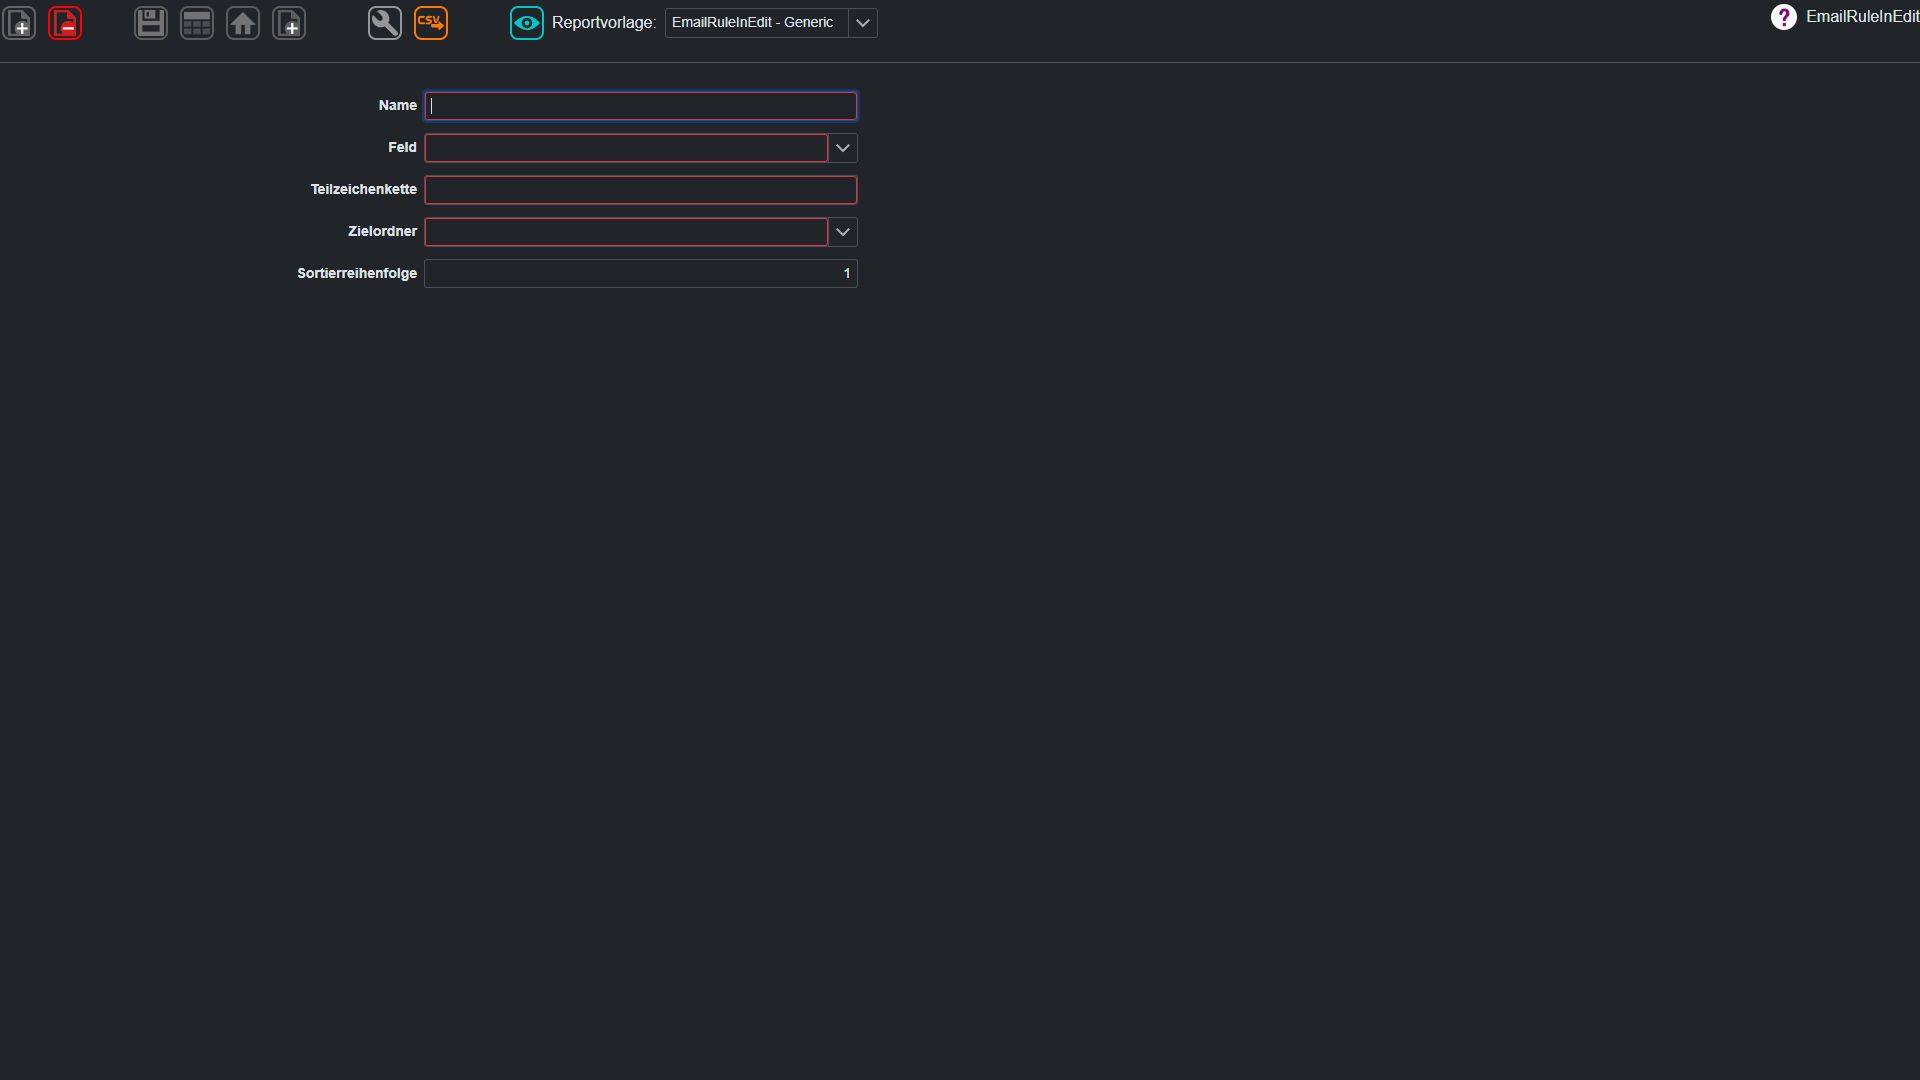Image resolution: width=1920 pixels, height=1080 pixels.
Task: Click into the Zielordner combo field
Action: point(627,232)
